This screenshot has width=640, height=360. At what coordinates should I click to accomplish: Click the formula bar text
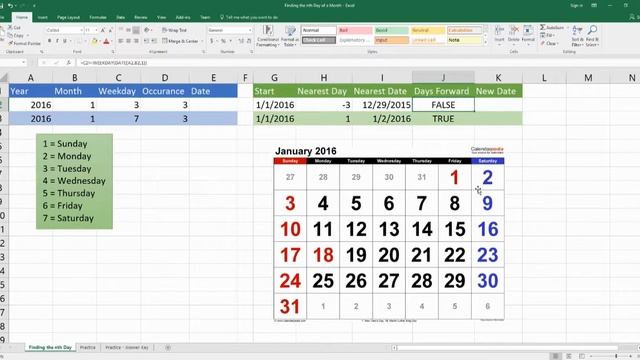tap(113, 63)
